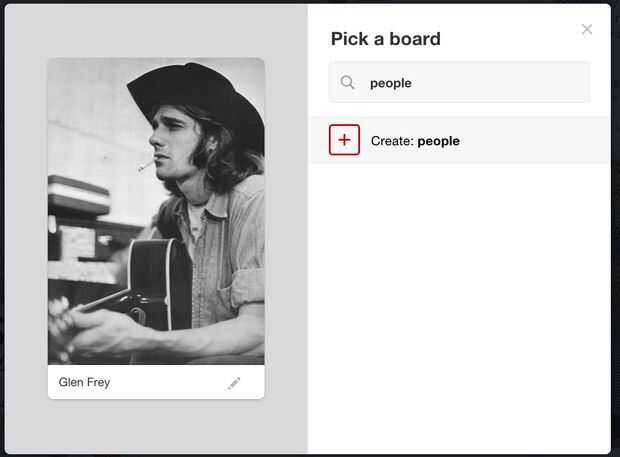Close the Pick a board dialog

click(587, 29)
